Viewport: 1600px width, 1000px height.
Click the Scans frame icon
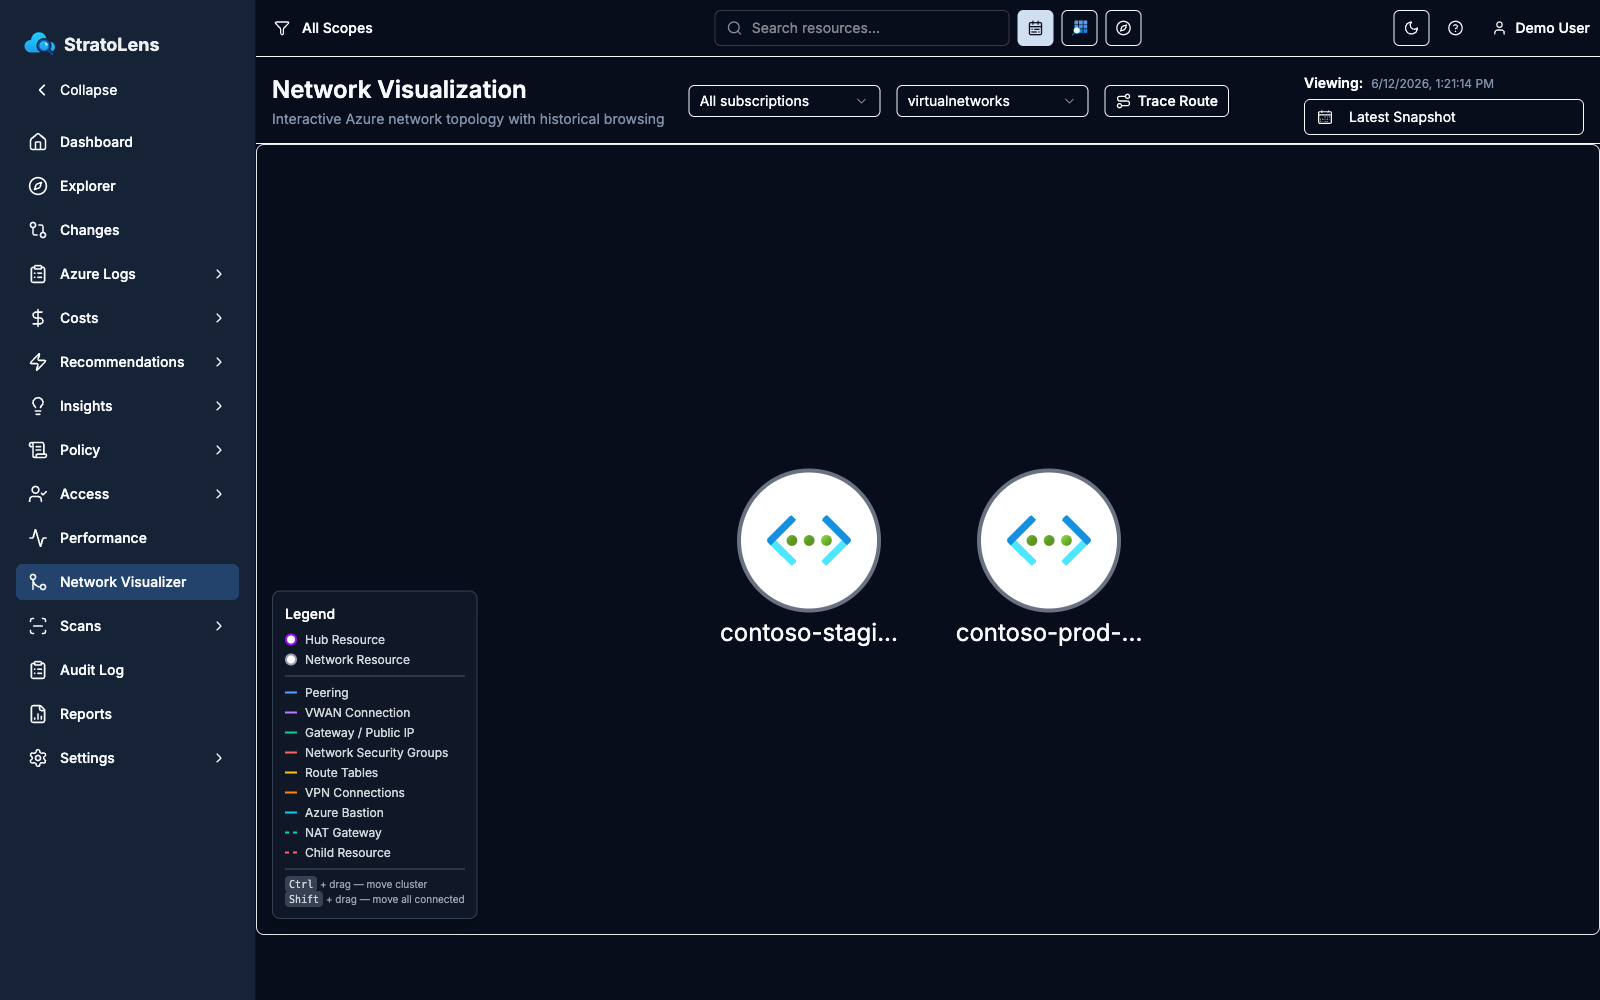38,626
